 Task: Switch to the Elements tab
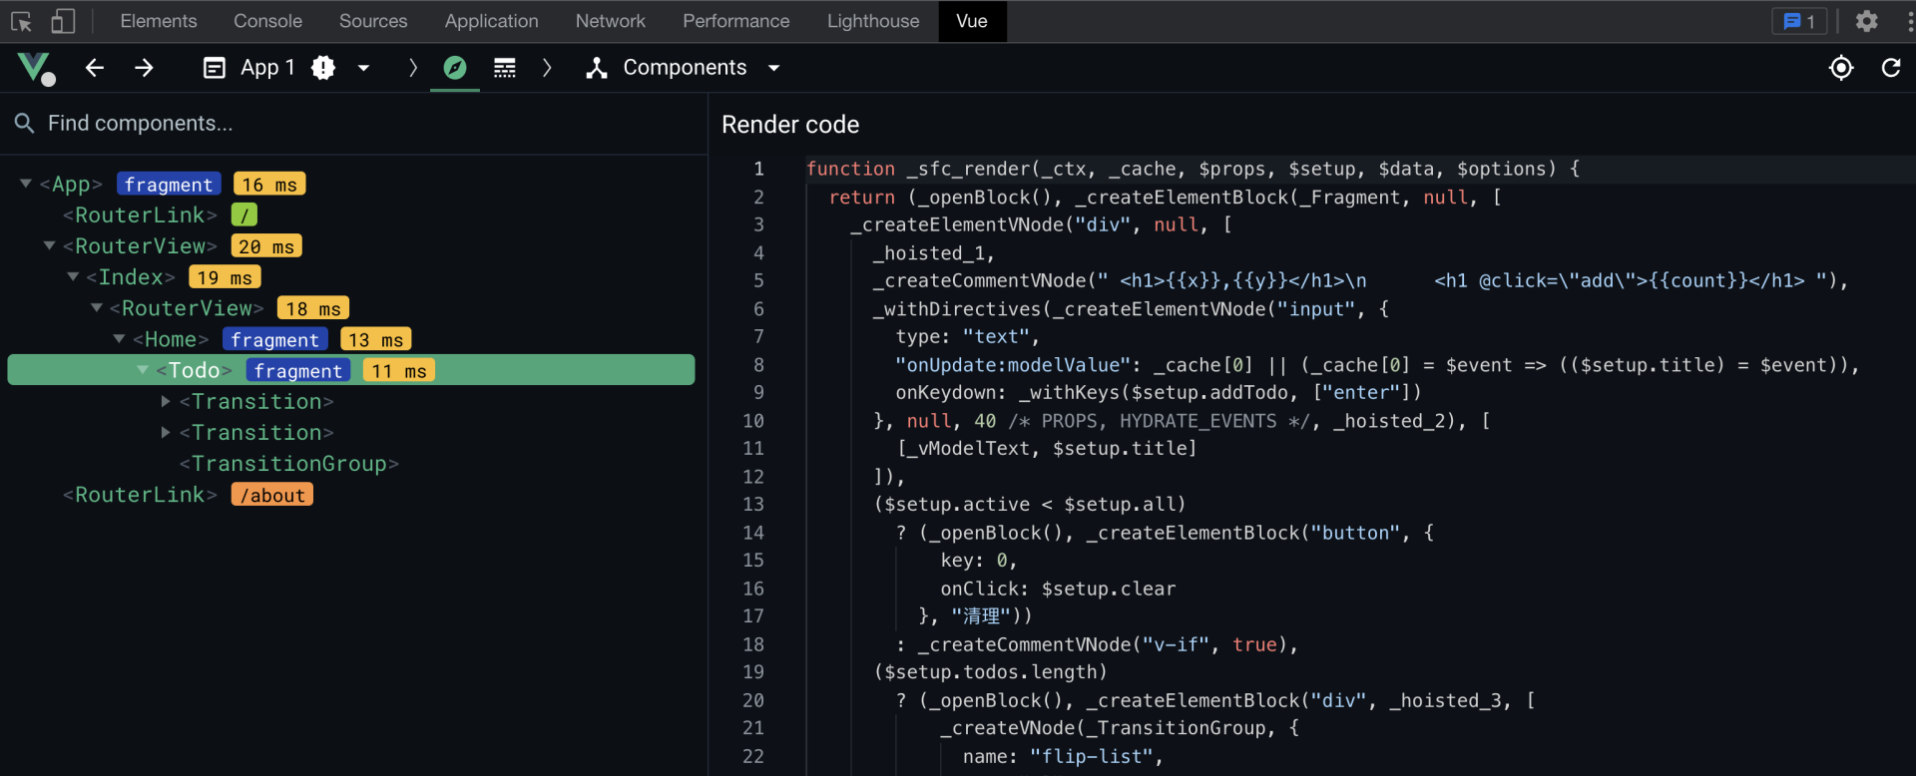[x=158, y=21]
